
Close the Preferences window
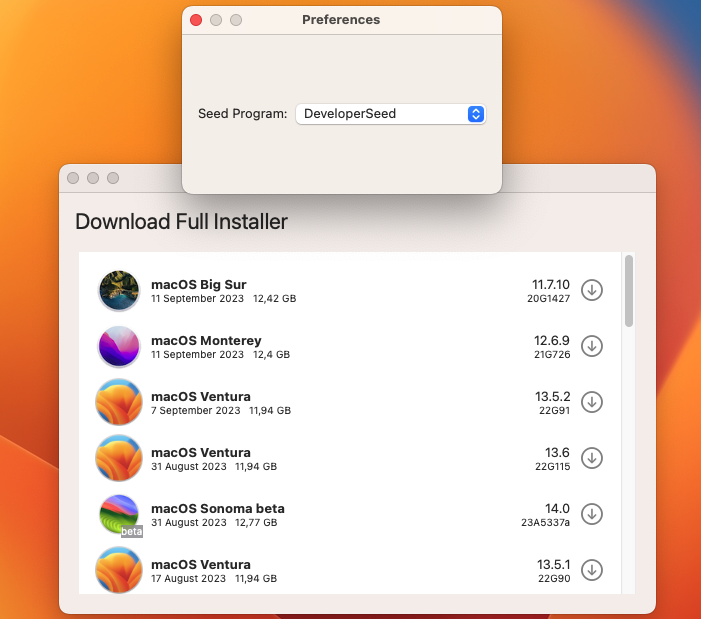tap(196, 20)
